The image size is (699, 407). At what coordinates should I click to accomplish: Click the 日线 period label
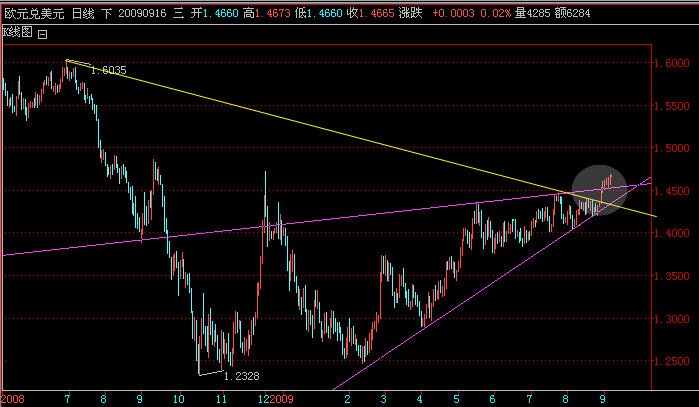point(83,13)
